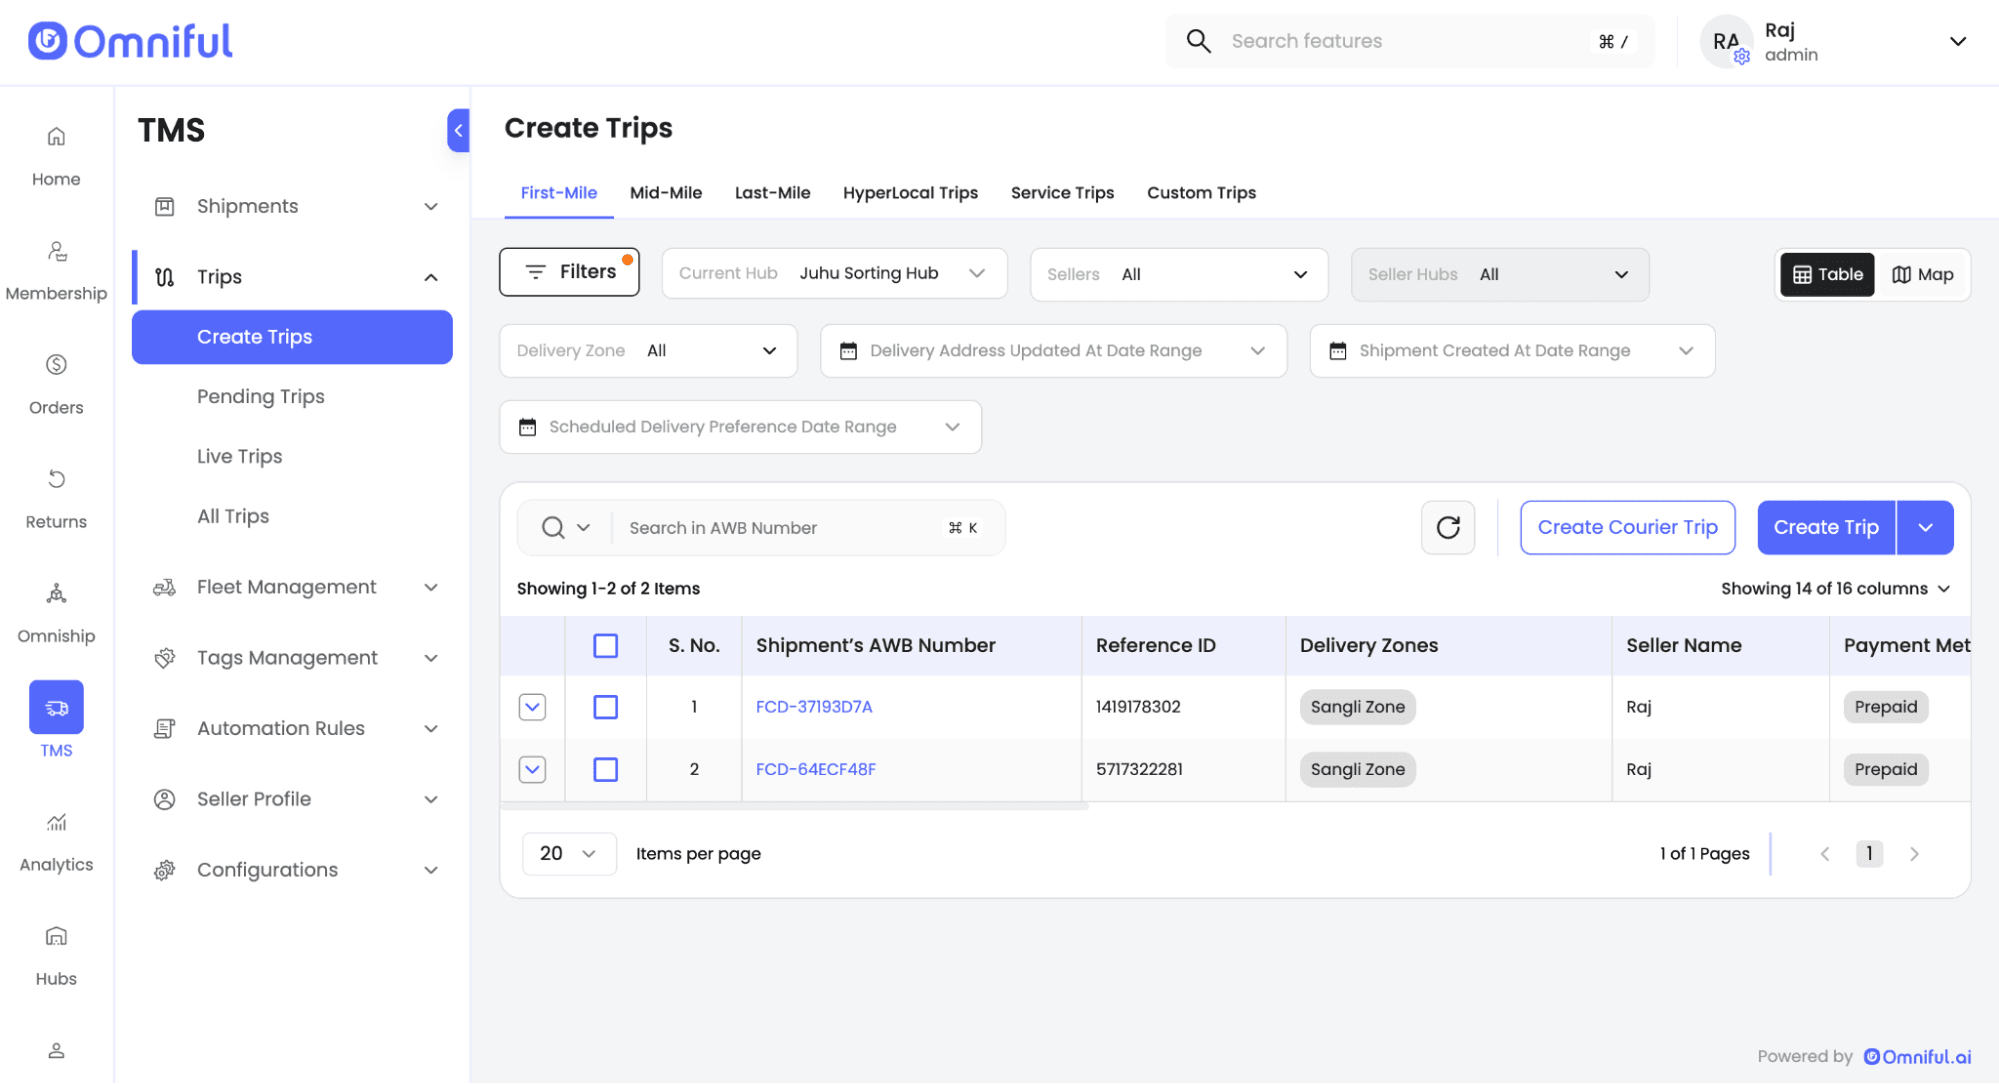
Task: Collapse the TMS side panel arrow
Action: click(x=458, y=130)
